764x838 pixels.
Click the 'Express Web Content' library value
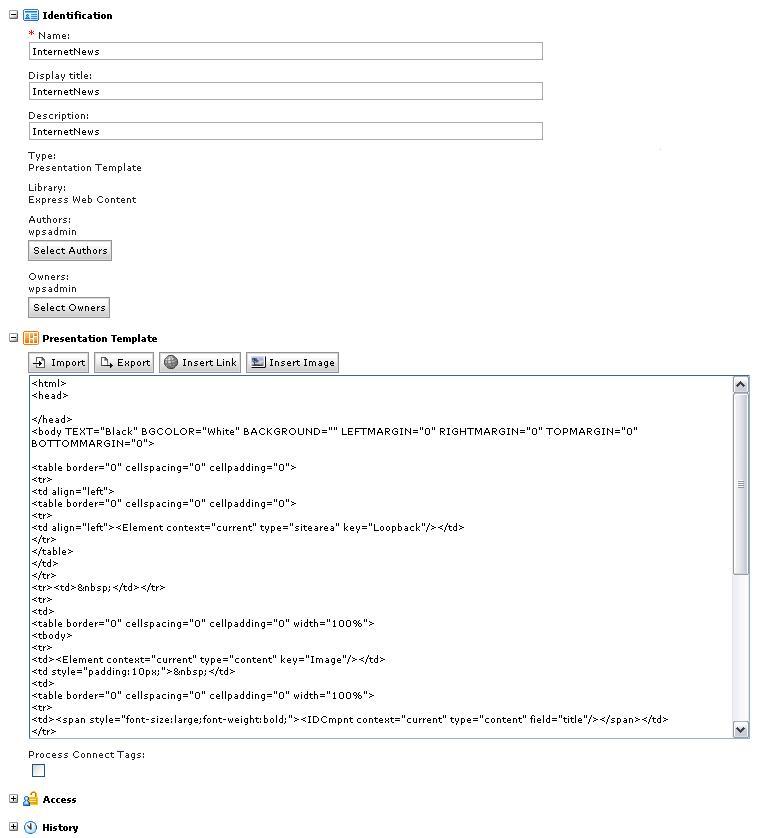tap(82, 199)
